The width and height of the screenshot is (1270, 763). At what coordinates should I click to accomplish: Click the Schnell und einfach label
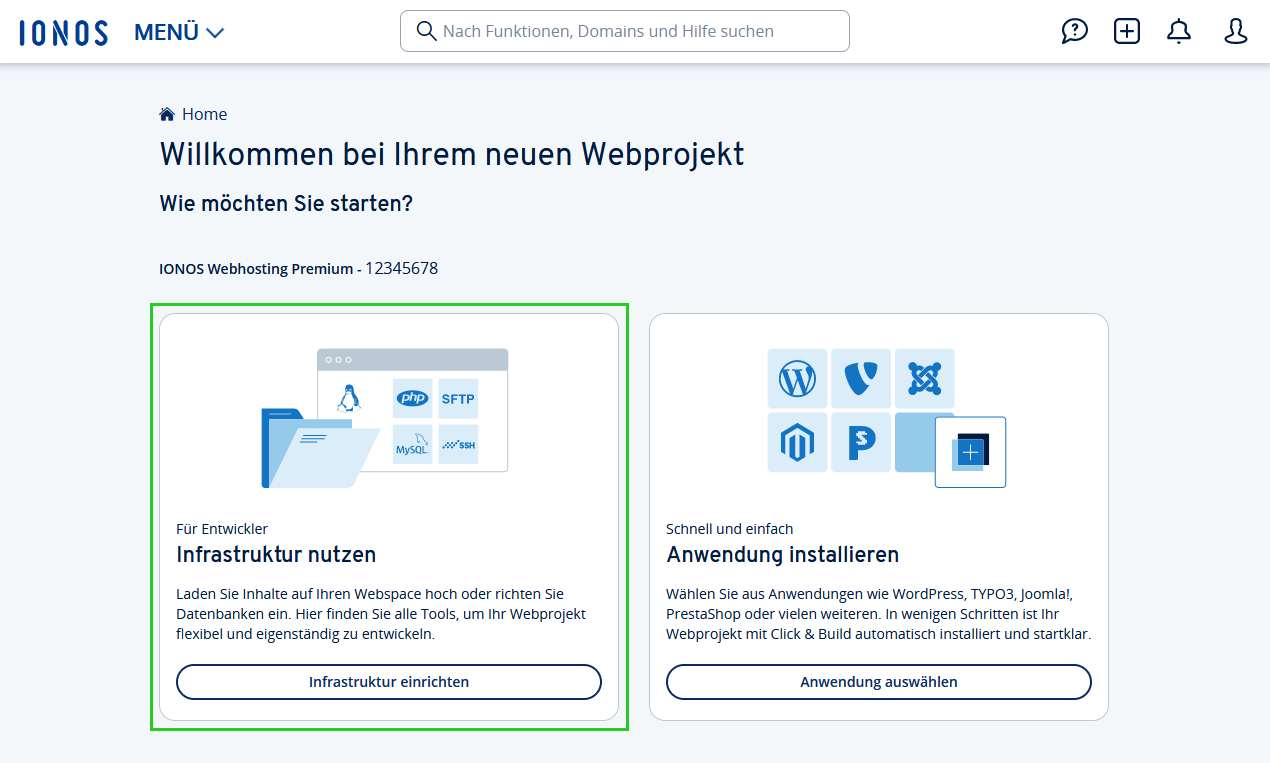coord(730,529)
